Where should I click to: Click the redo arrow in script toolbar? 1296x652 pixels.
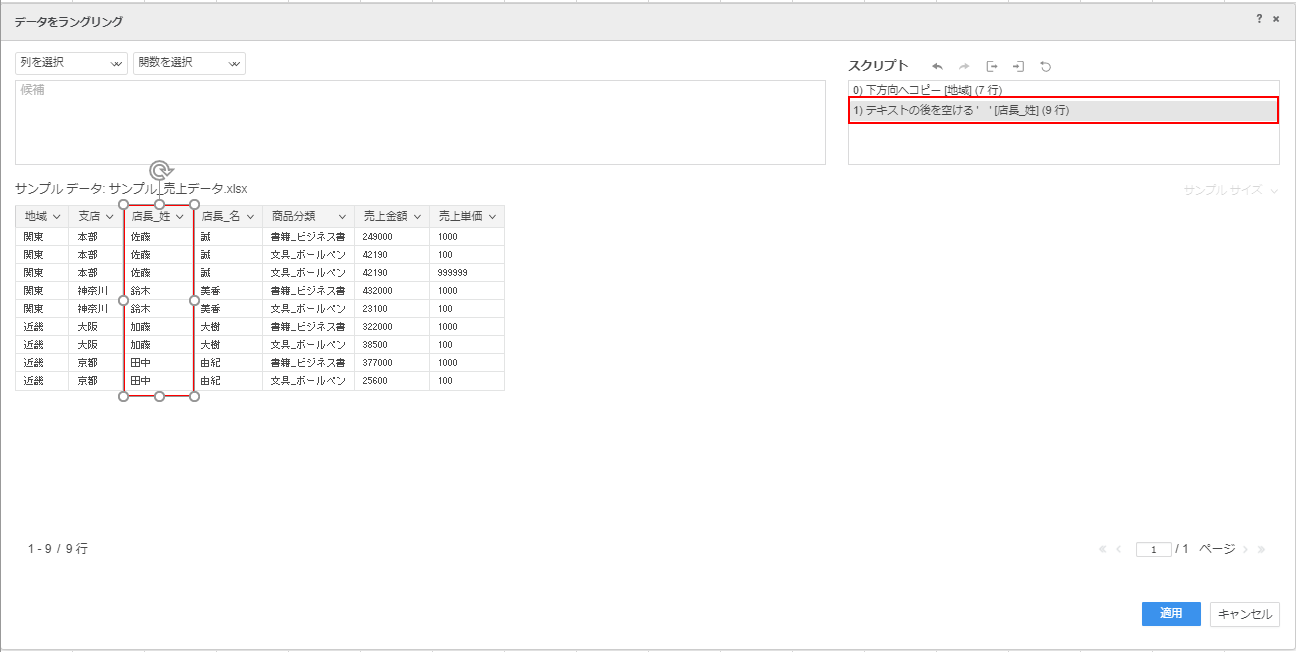click(964, 66)
